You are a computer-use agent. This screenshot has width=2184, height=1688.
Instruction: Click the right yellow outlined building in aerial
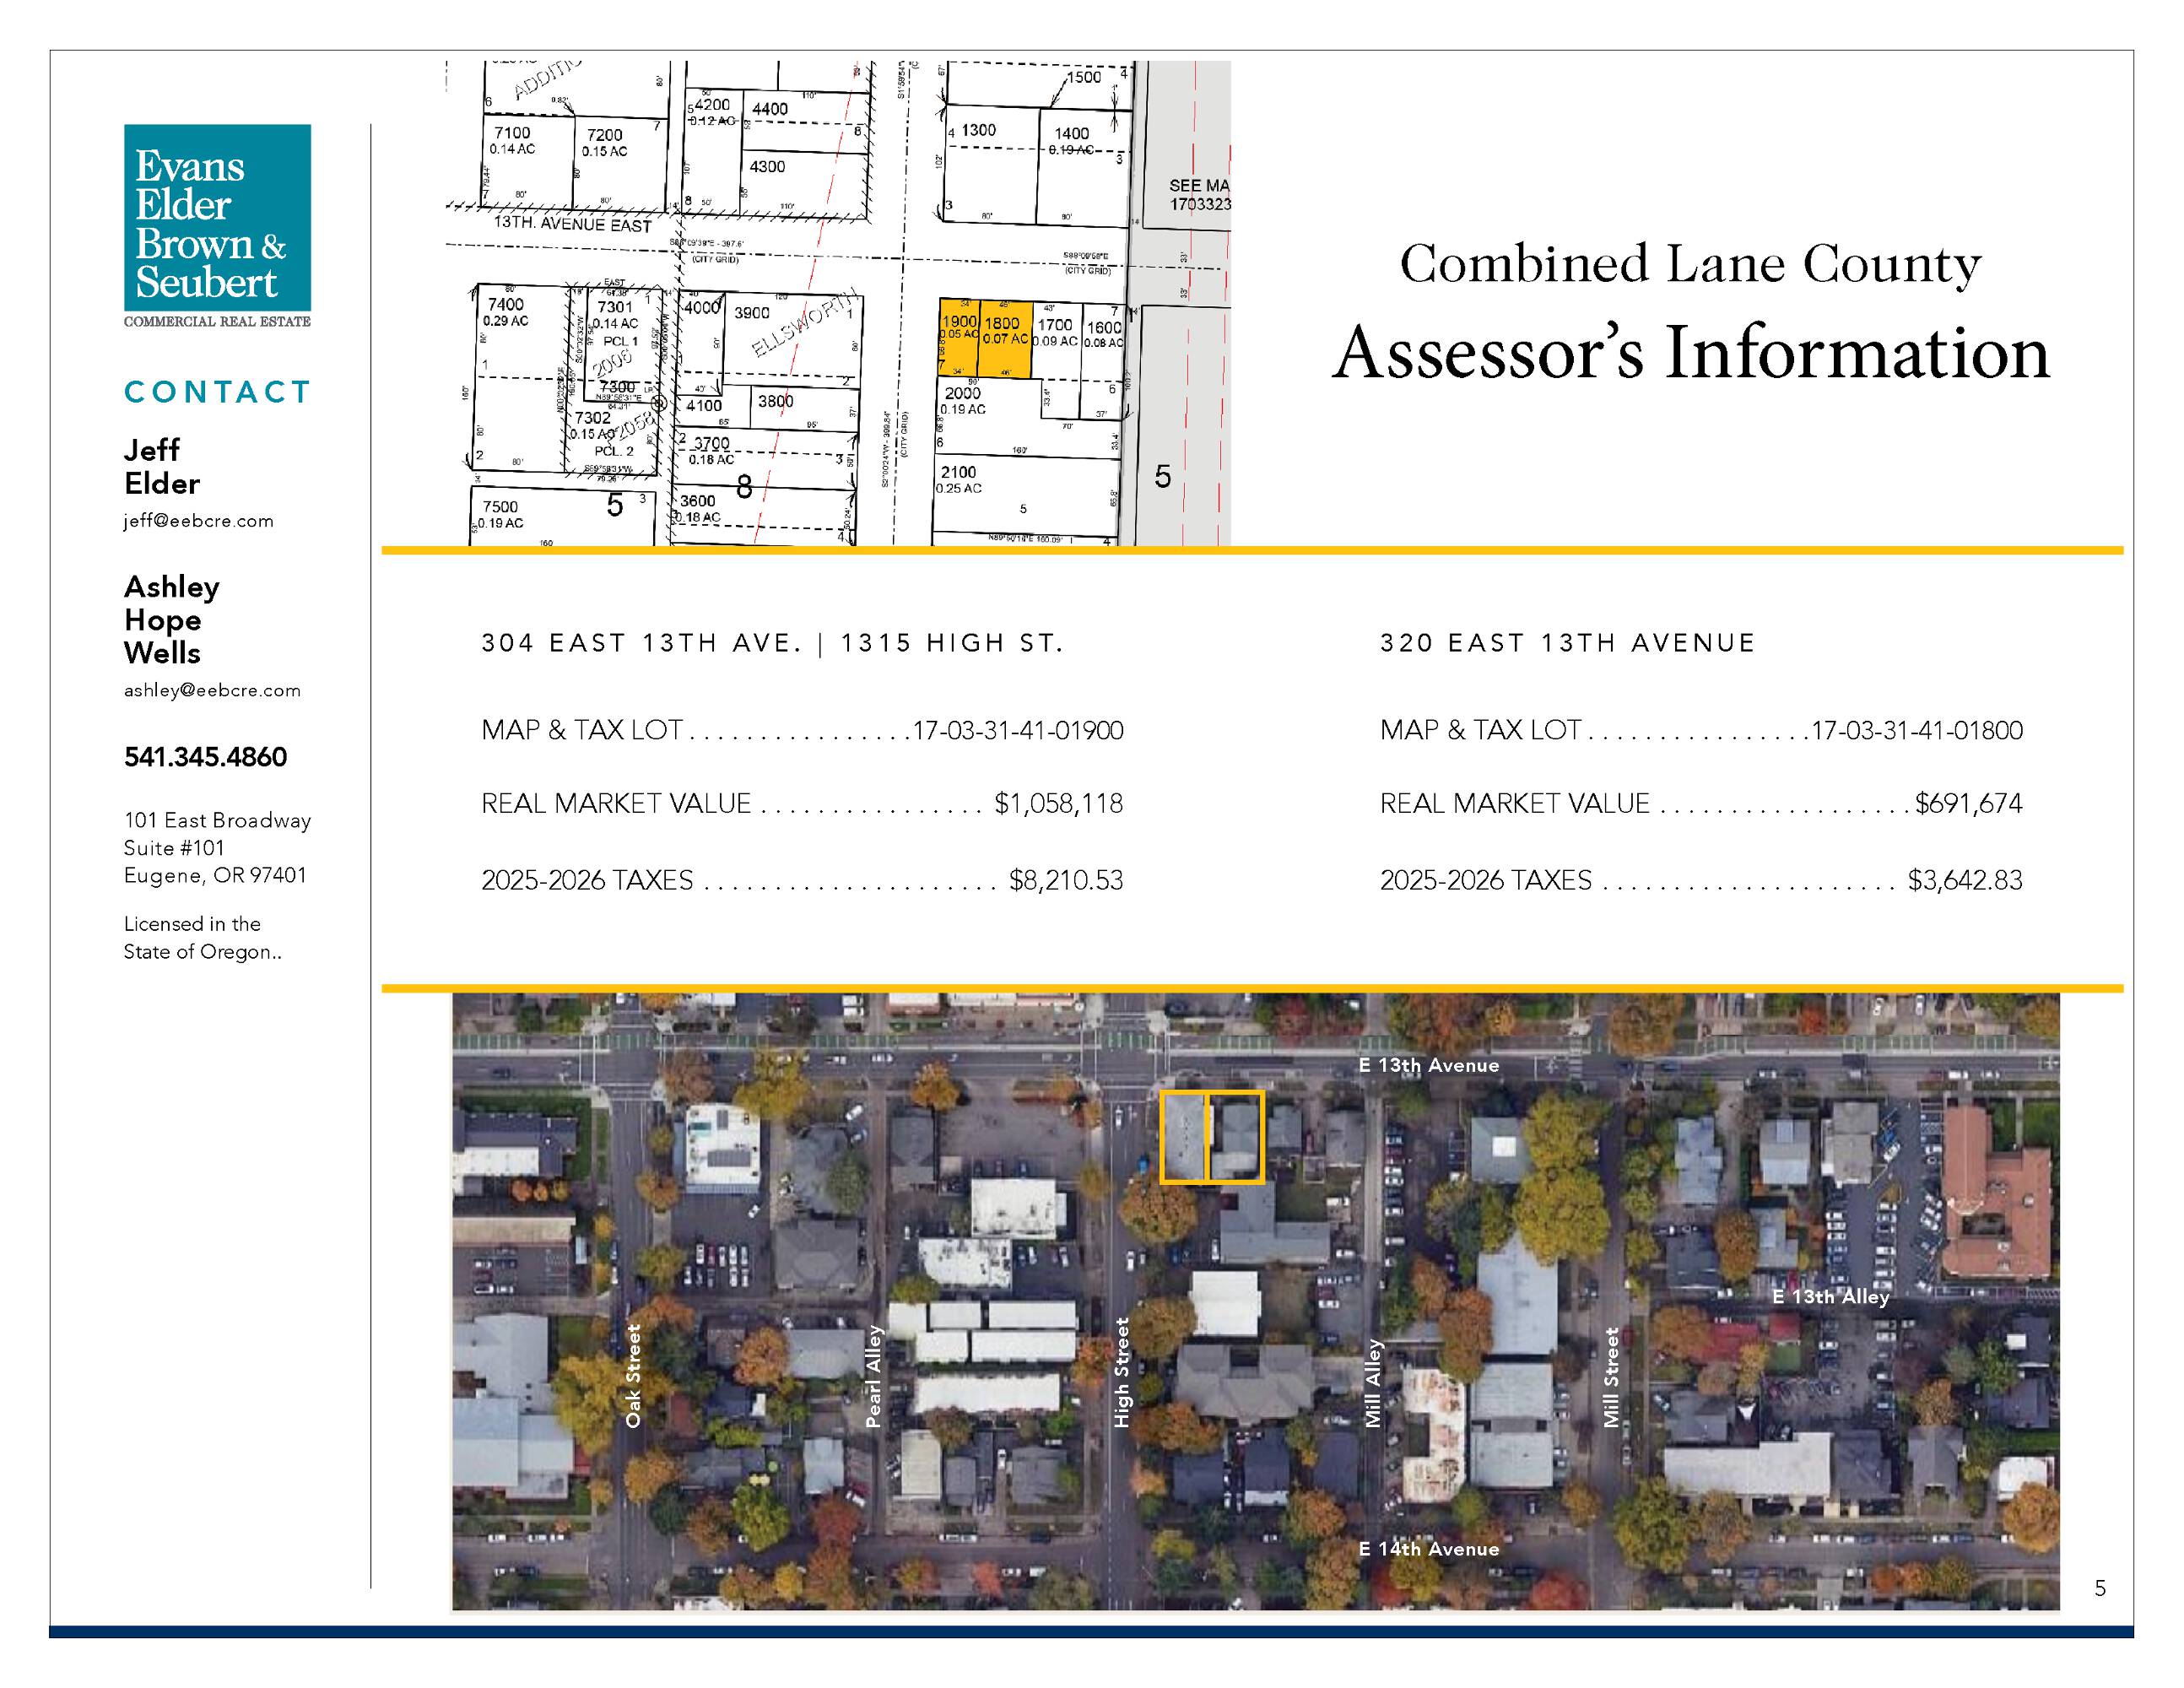(x=1237, y=1137)
